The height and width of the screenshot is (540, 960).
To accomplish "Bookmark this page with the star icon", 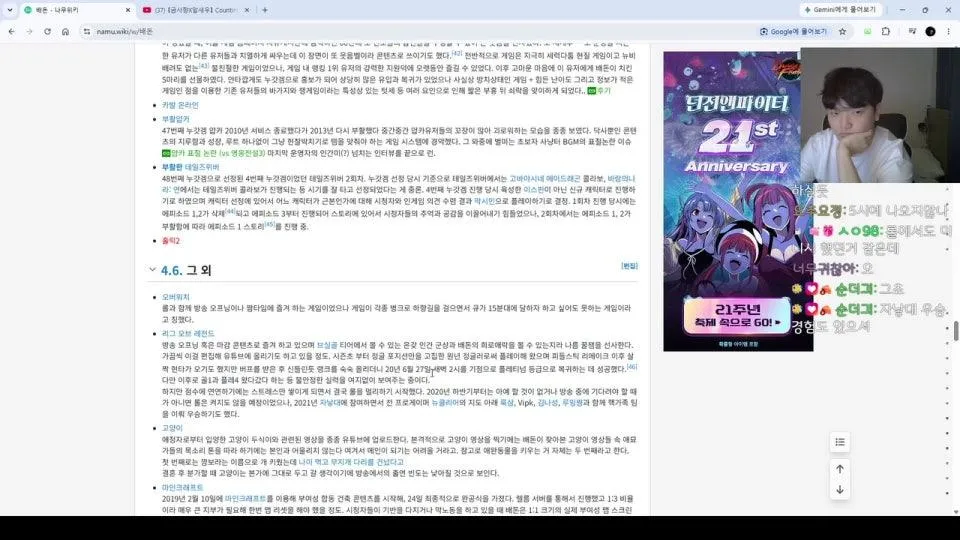I will point(842,31).
